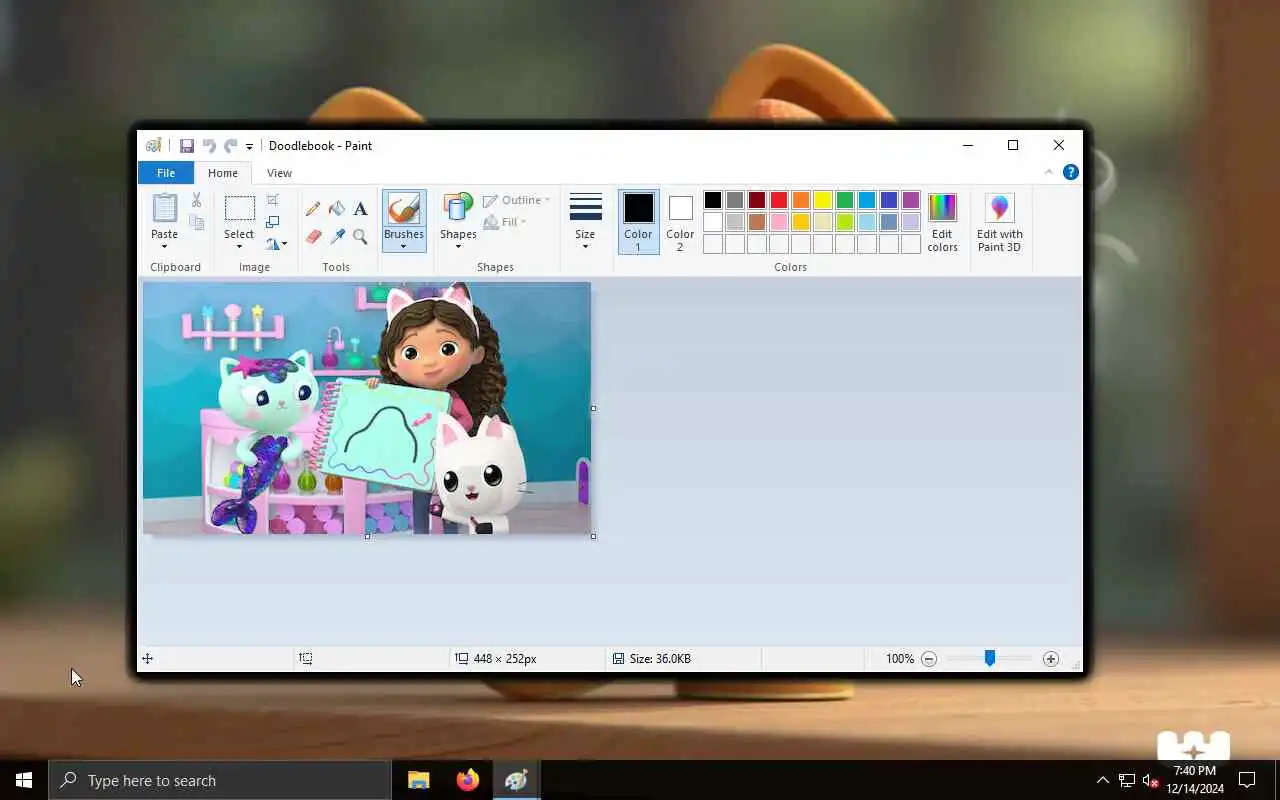This screenshot has height=800, width=1280.
Task: Choose the brown color swatch
Action: [x=757, y=222]
